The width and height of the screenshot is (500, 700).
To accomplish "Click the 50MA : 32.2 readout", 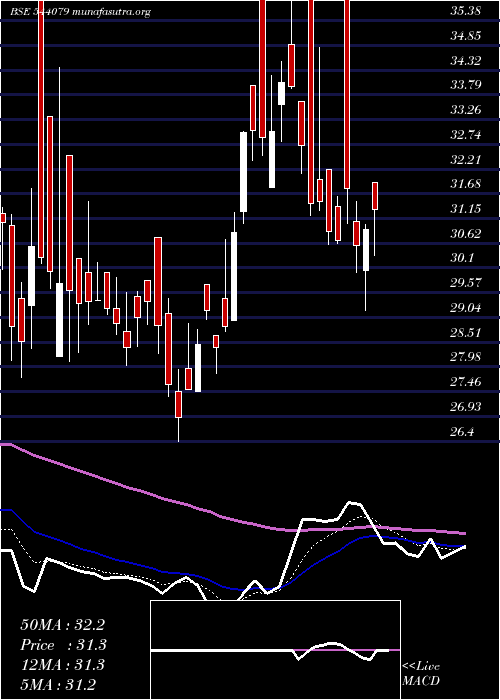I will [x=62, y=625].
